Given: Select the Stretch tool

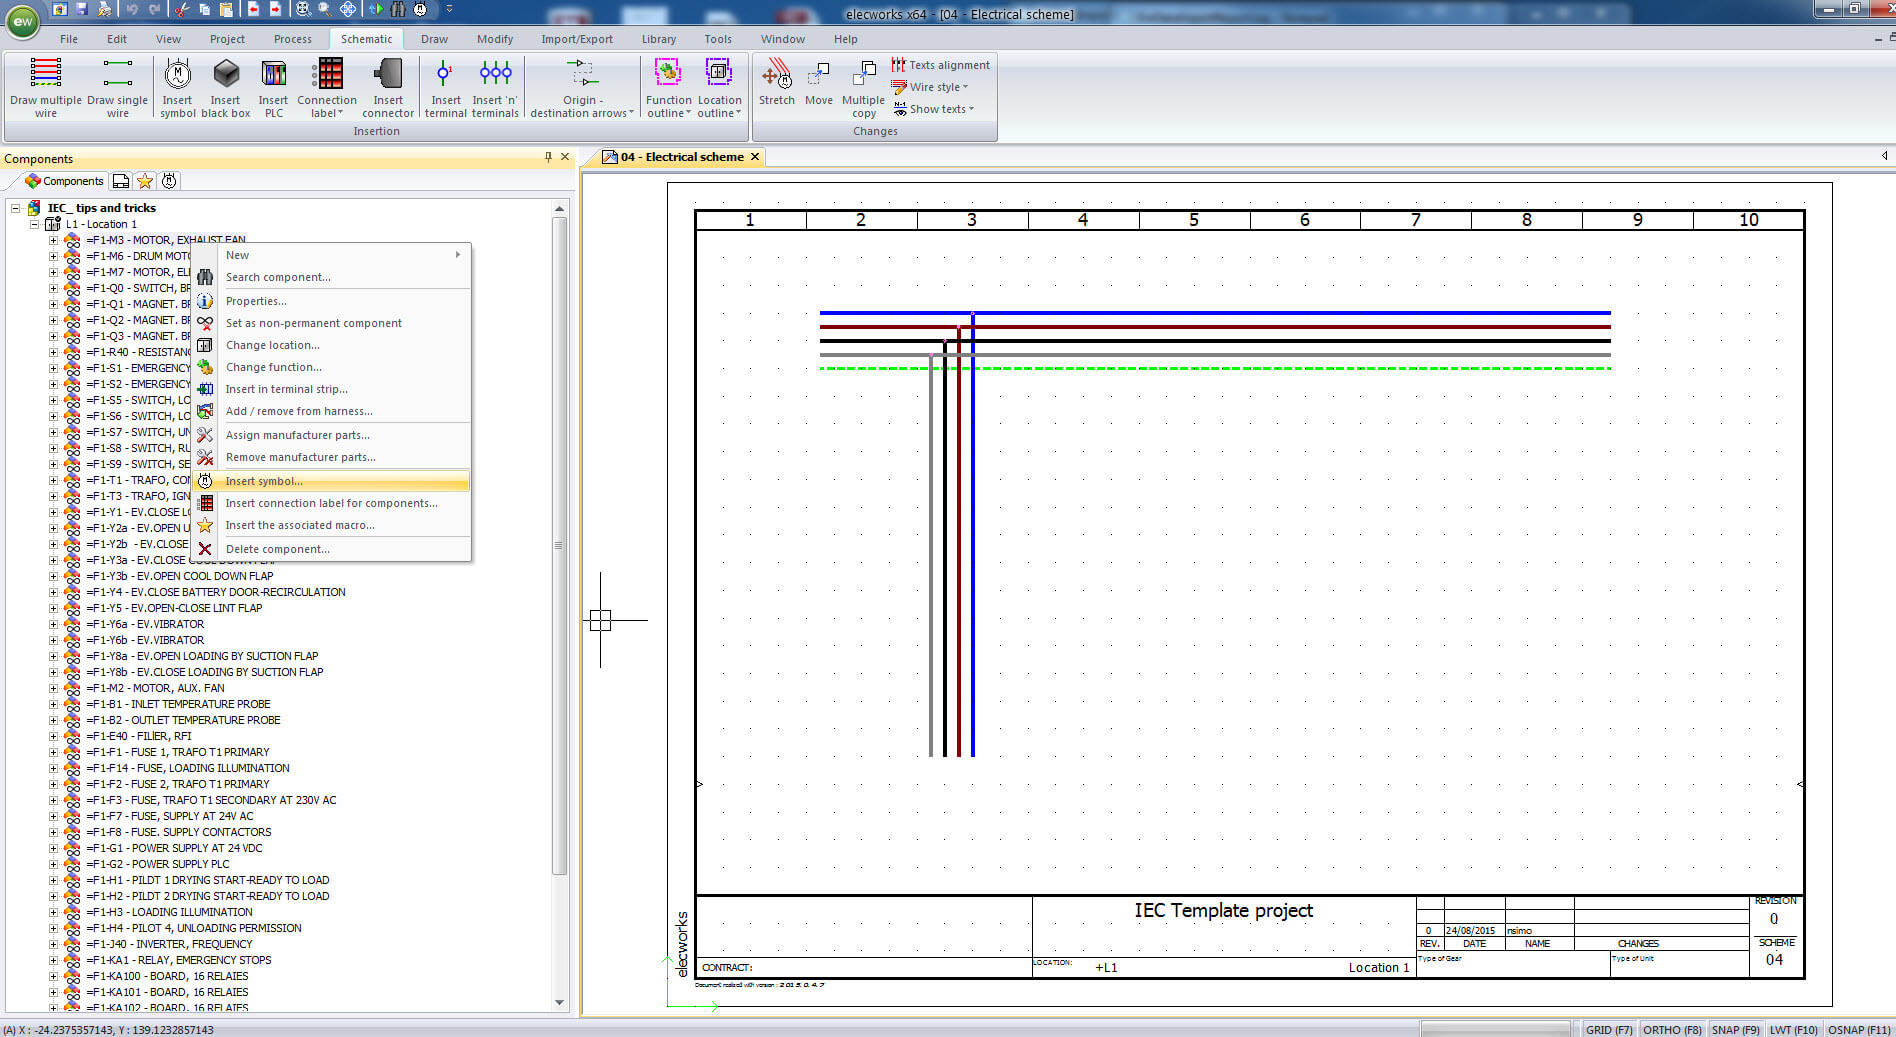Looking at the screenshot, I should click(x=776, y=83).
